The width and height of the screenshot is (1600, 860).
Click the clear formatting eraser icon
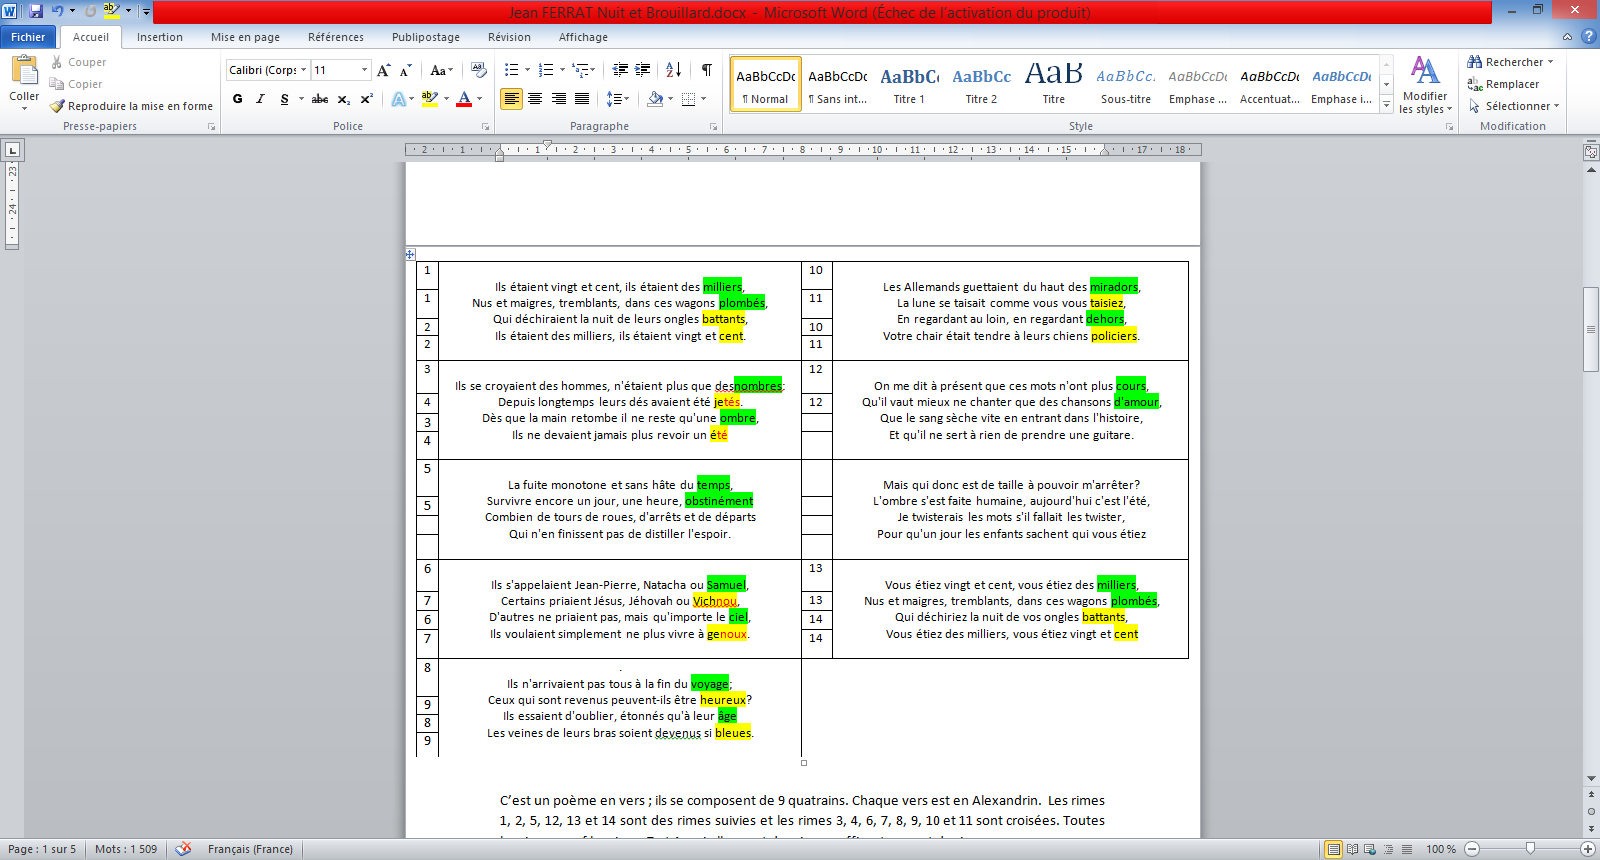tap(479, 70)
